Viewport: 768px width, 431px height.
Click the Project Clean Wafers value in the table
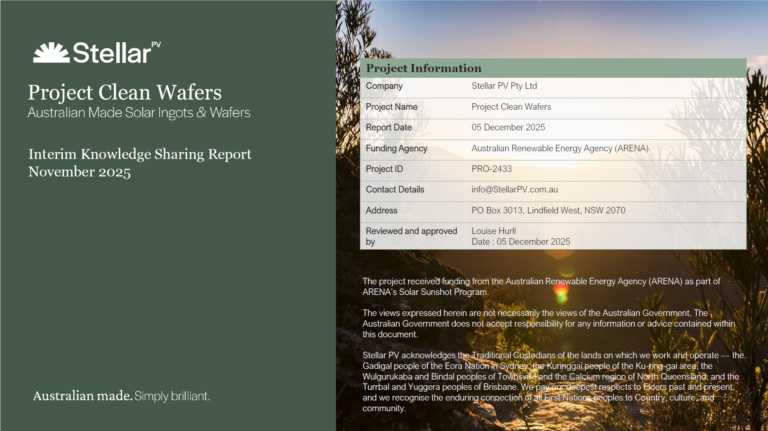click(511, 107)
